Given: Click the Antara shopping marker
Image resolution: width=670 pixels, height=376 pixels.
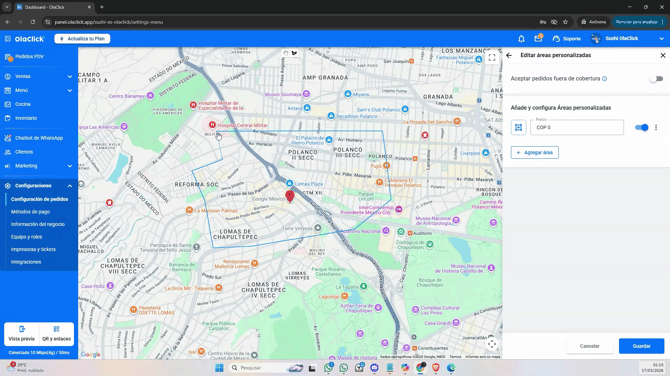Looking at the screenshot, I should click(307, 108).
